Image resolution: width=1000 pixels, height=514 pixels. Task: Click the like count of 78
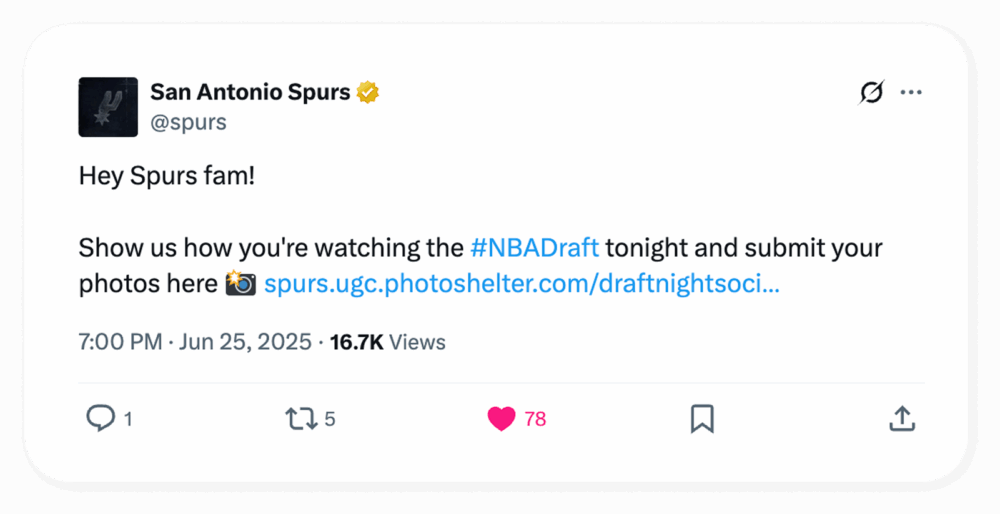pos(535,419)
